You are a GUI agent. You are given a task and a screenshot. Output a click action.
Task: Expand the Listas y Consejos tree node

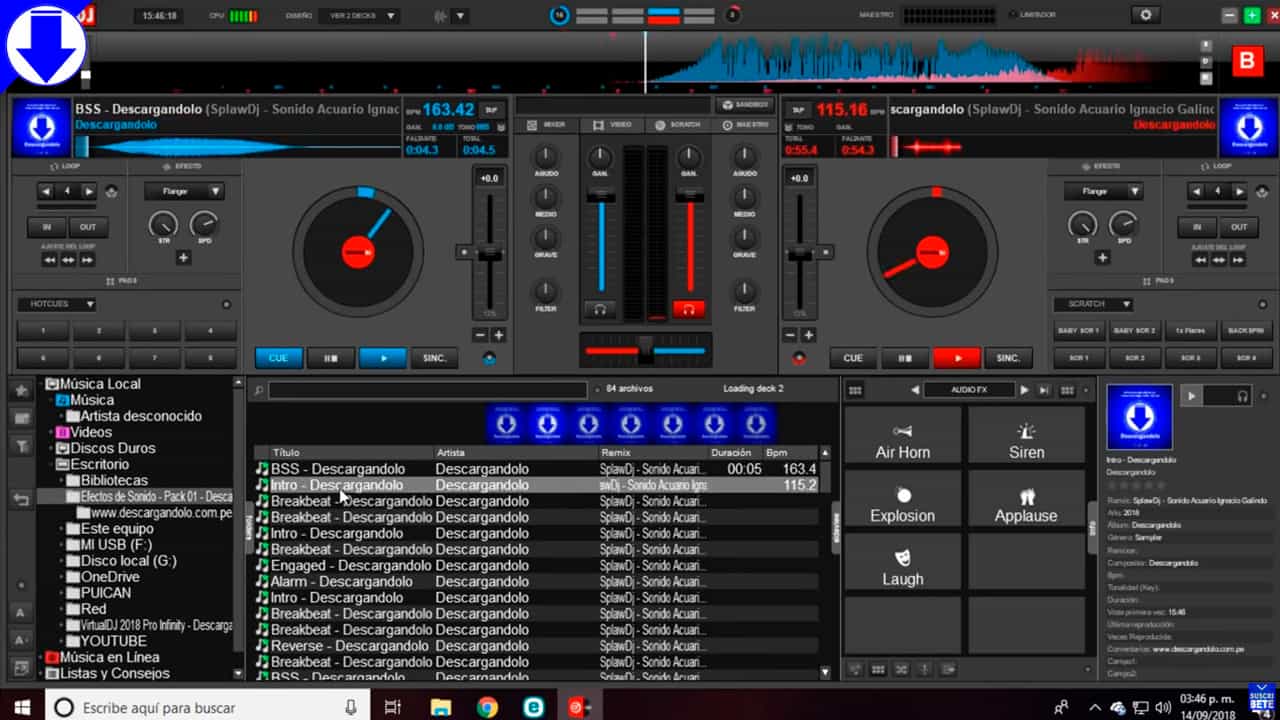coord(41,674)
